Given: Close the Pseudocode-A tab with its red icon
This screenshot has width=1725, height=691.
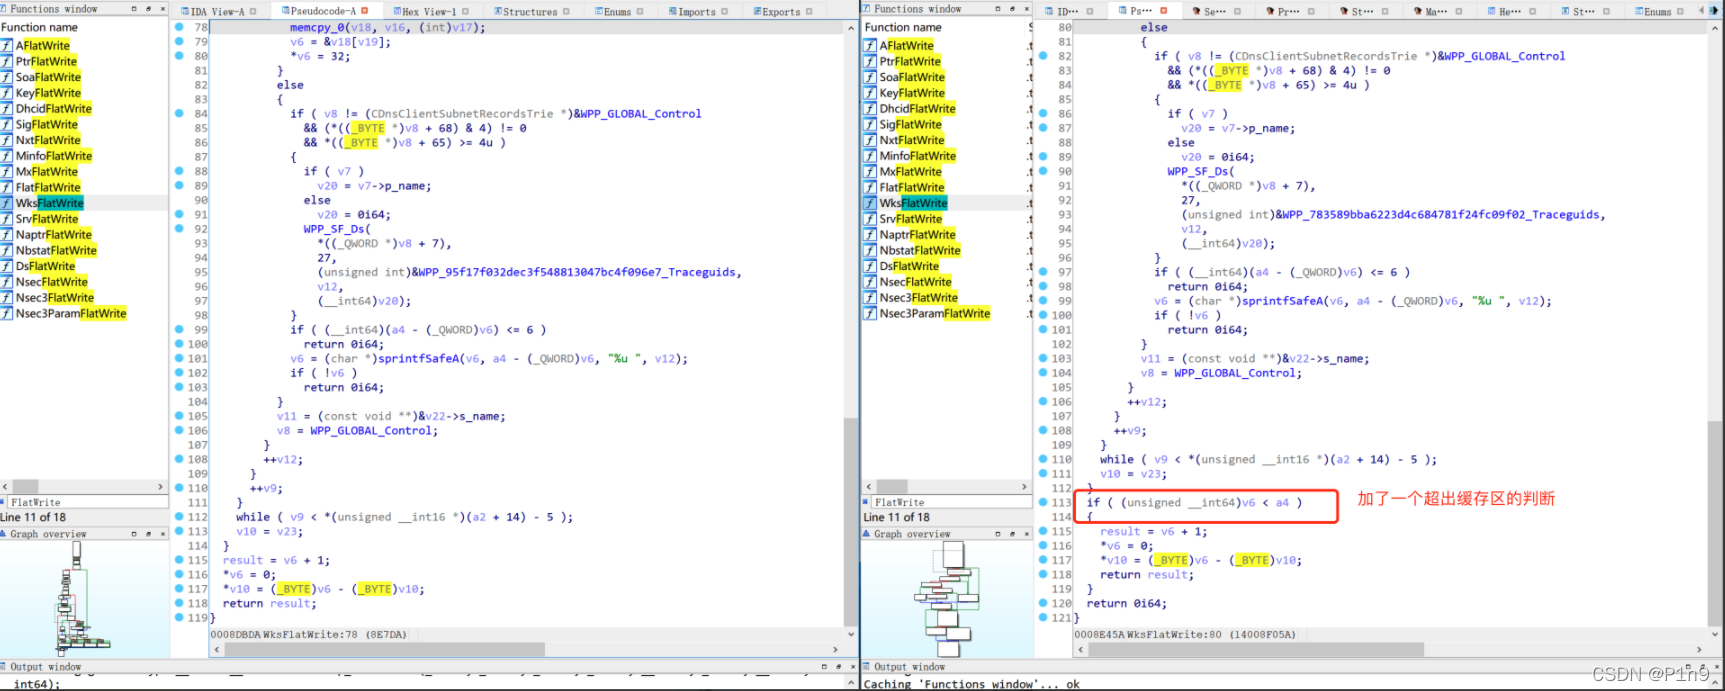Looking at the screenshot, I should (365, 11).
